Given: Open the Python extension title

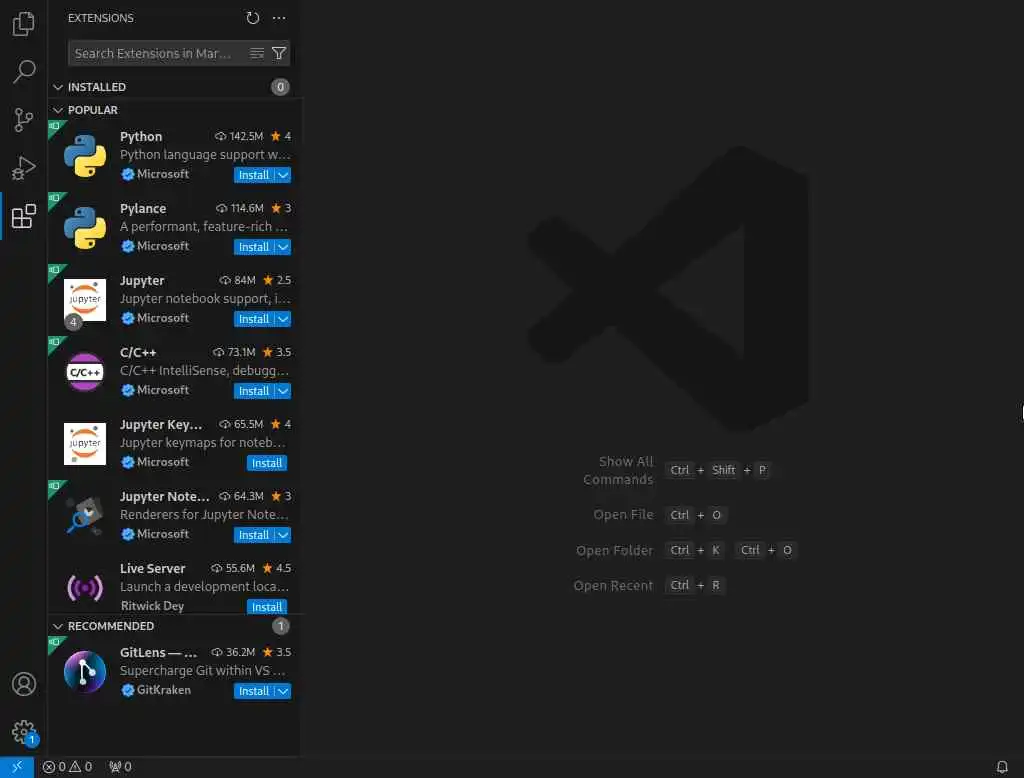Looking at the screenshot, I should 141,137.
